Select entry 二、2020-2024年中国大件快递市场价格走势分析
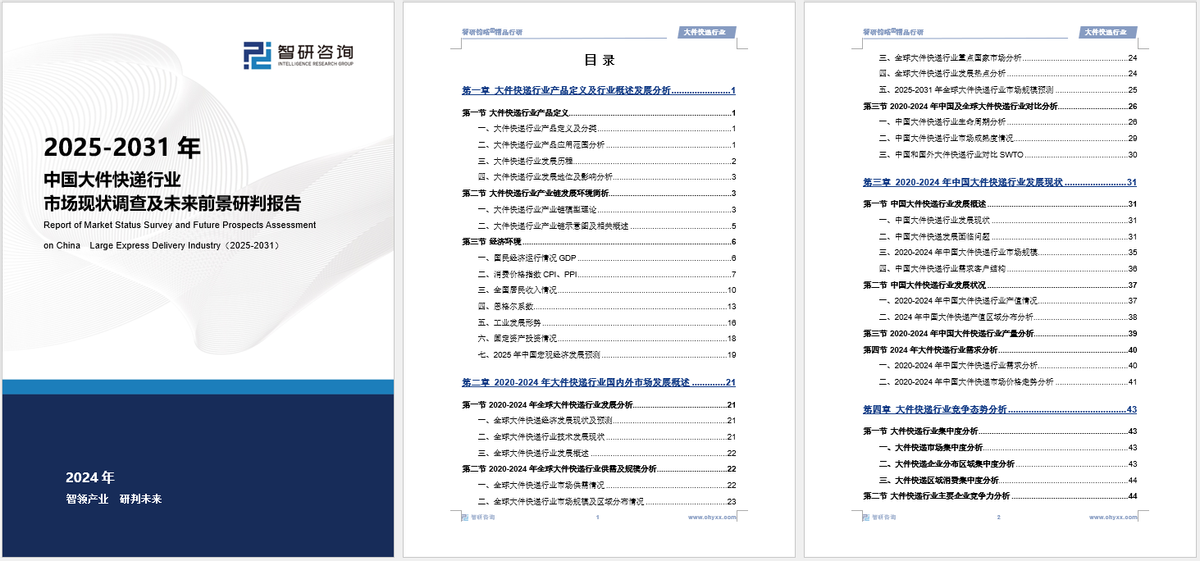The height and width of the screenshot is (561, 1200). point(1007,382)
